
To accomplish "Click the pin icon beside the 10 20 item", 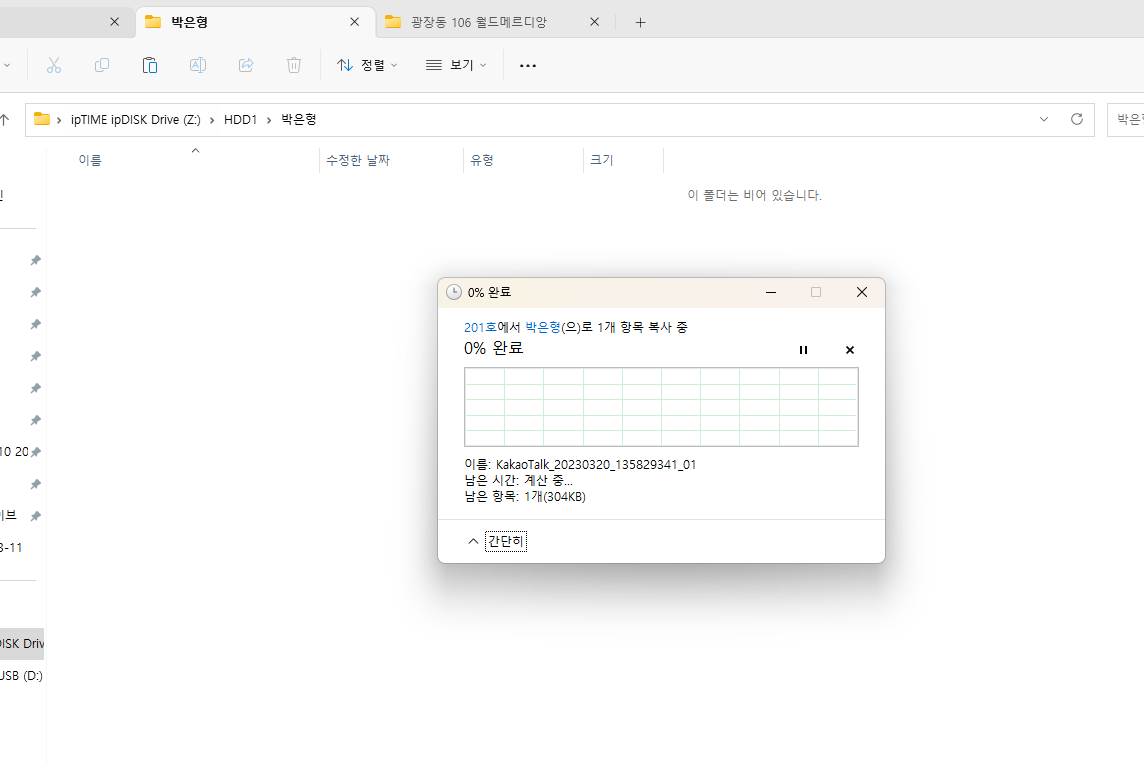I will (x=36, y=452).
